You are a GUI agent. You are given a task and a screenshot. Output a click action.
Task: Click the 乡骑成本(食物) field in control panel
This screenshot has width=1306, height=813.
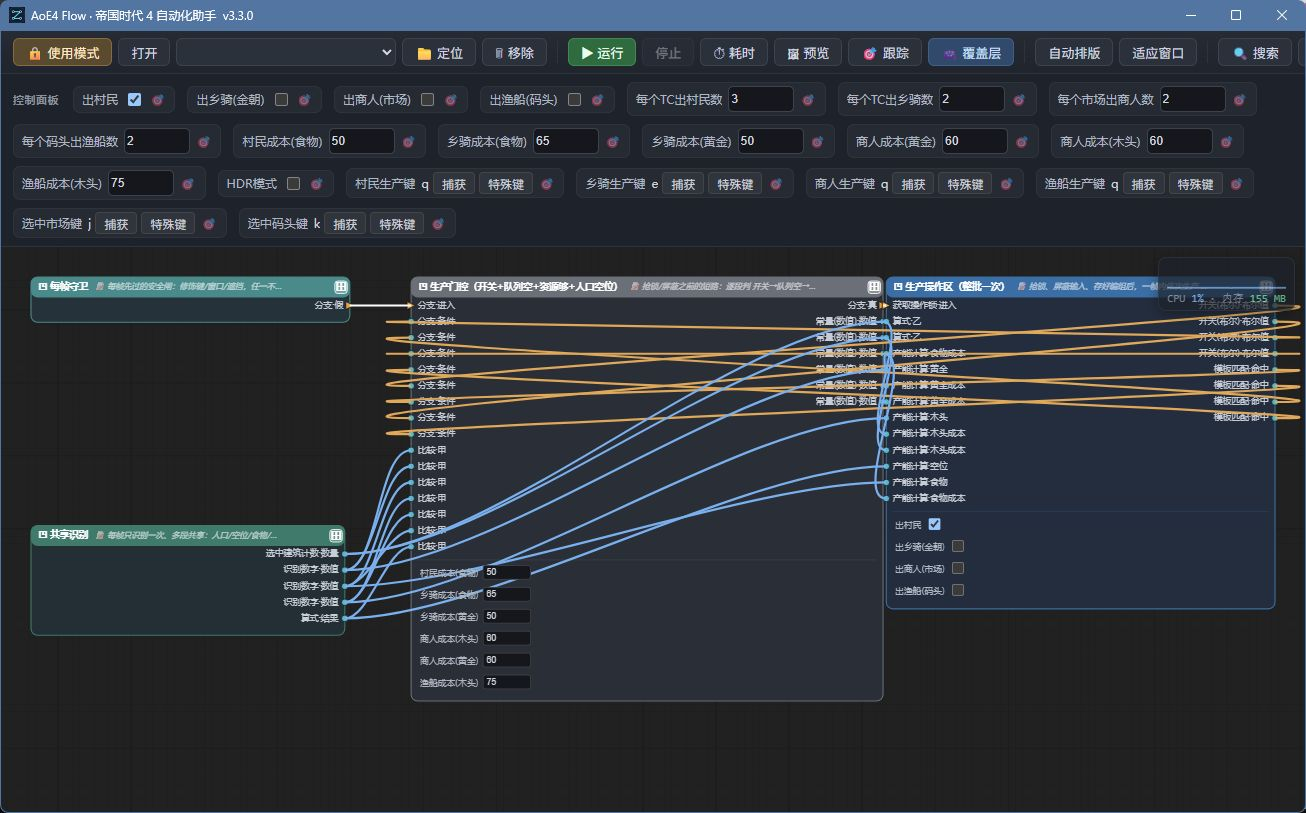(565, 141)
